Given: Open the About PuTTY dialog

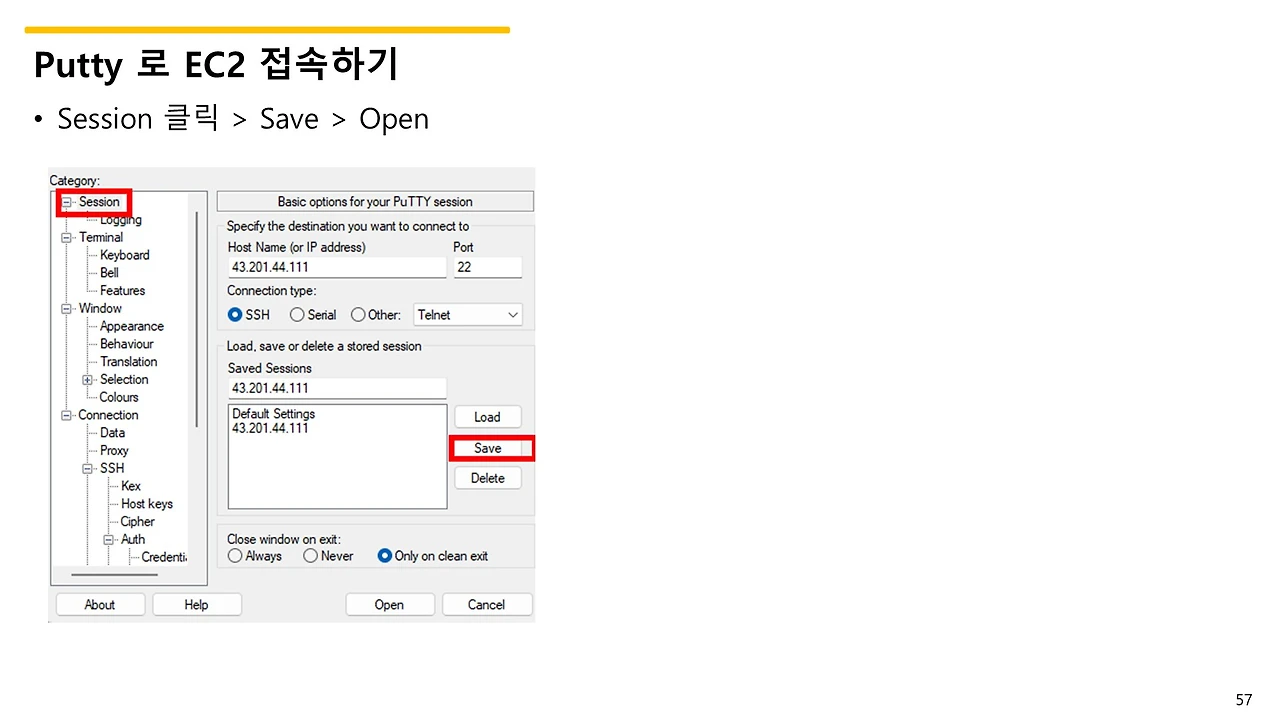Looking at the screenshot, I should [100, 605].
